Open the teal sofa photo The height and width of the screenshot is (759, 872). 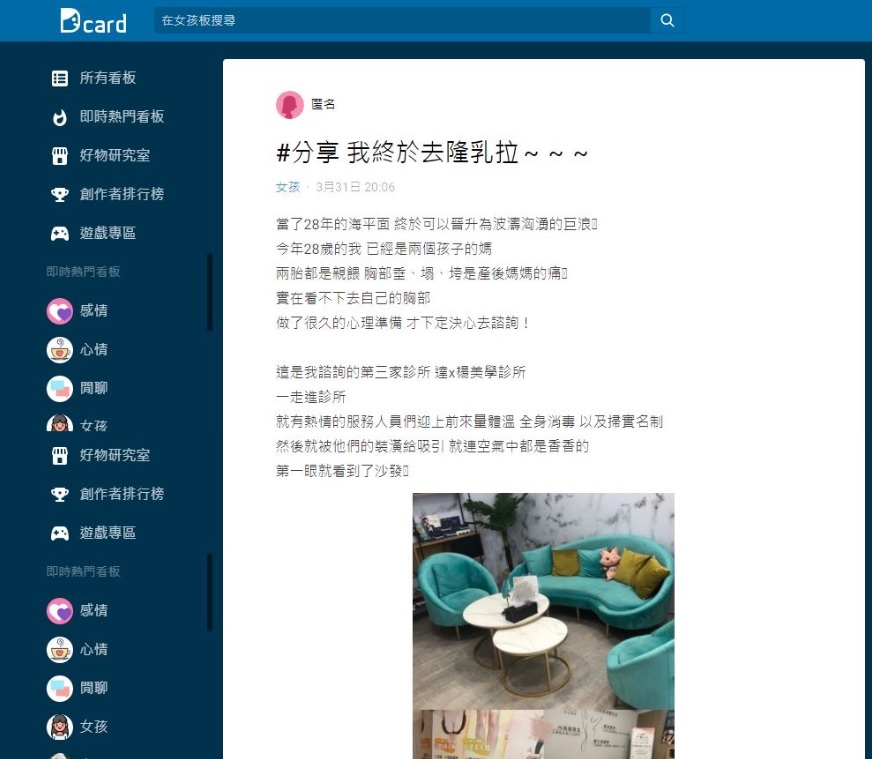coord(543,601)
